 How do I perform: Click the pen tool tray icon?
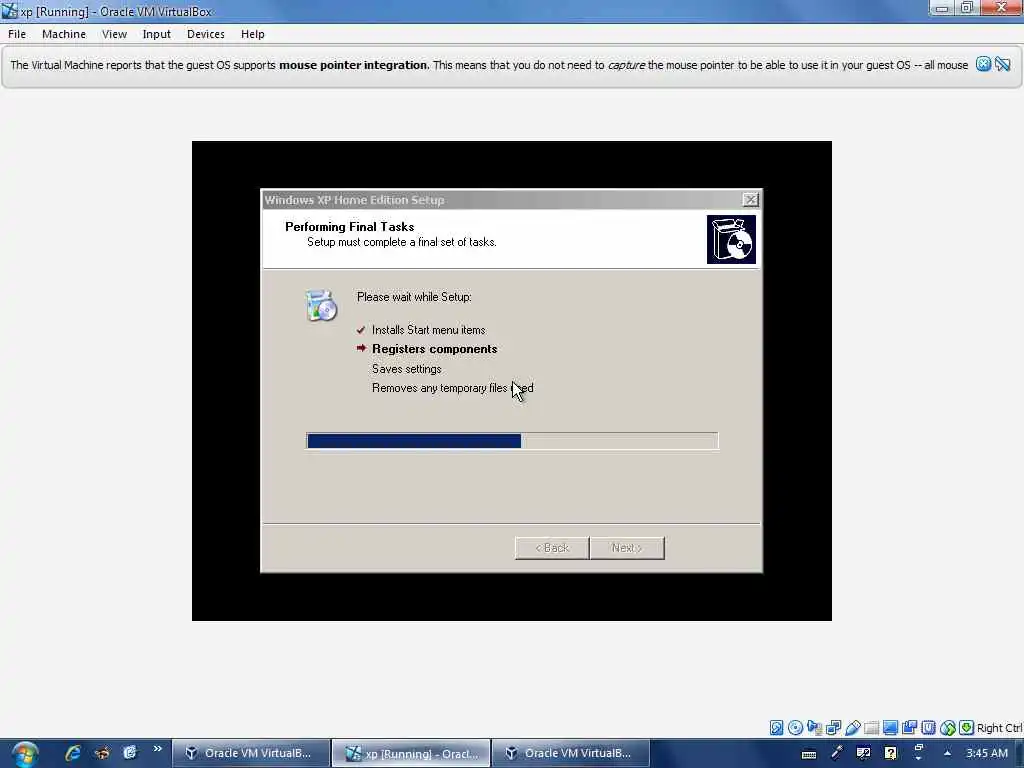coord(837,753)
